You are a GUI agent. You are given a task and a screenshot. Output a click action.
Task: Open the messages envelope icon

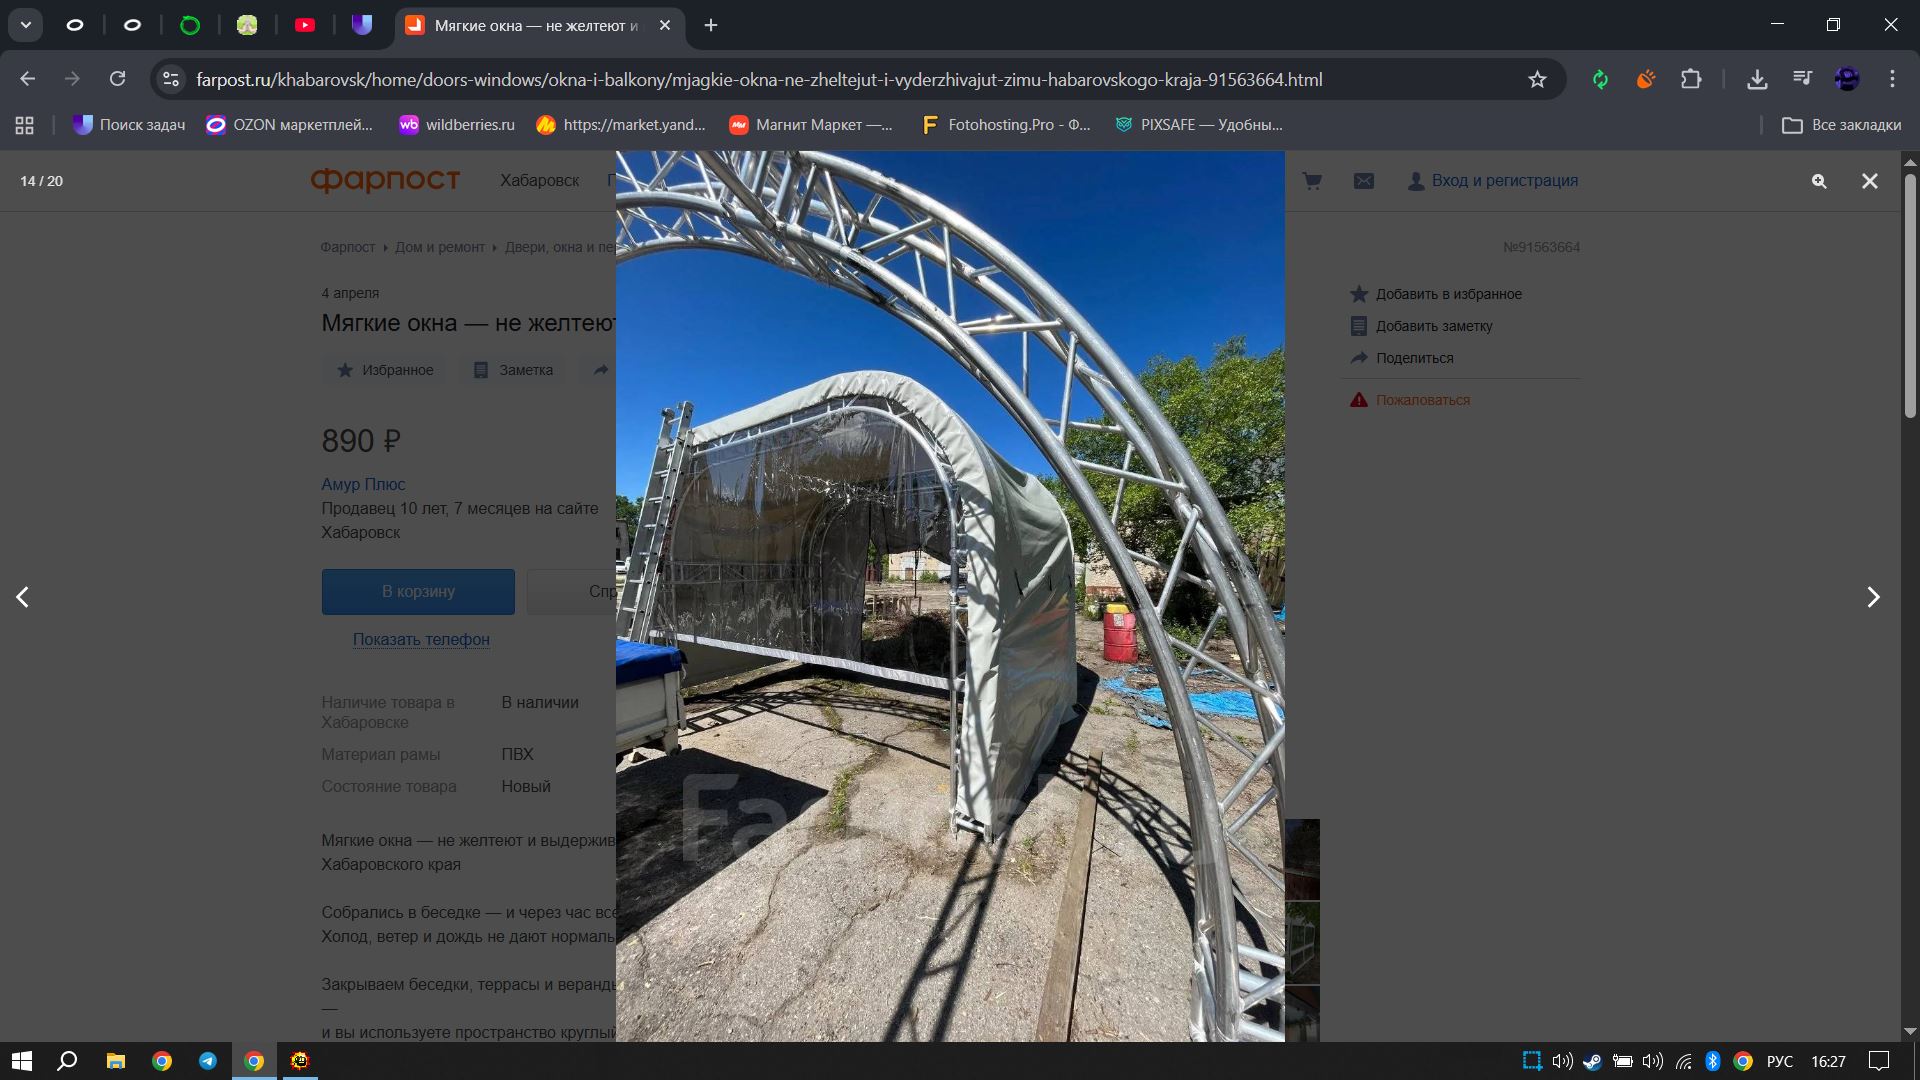(x=1364, y=181)
